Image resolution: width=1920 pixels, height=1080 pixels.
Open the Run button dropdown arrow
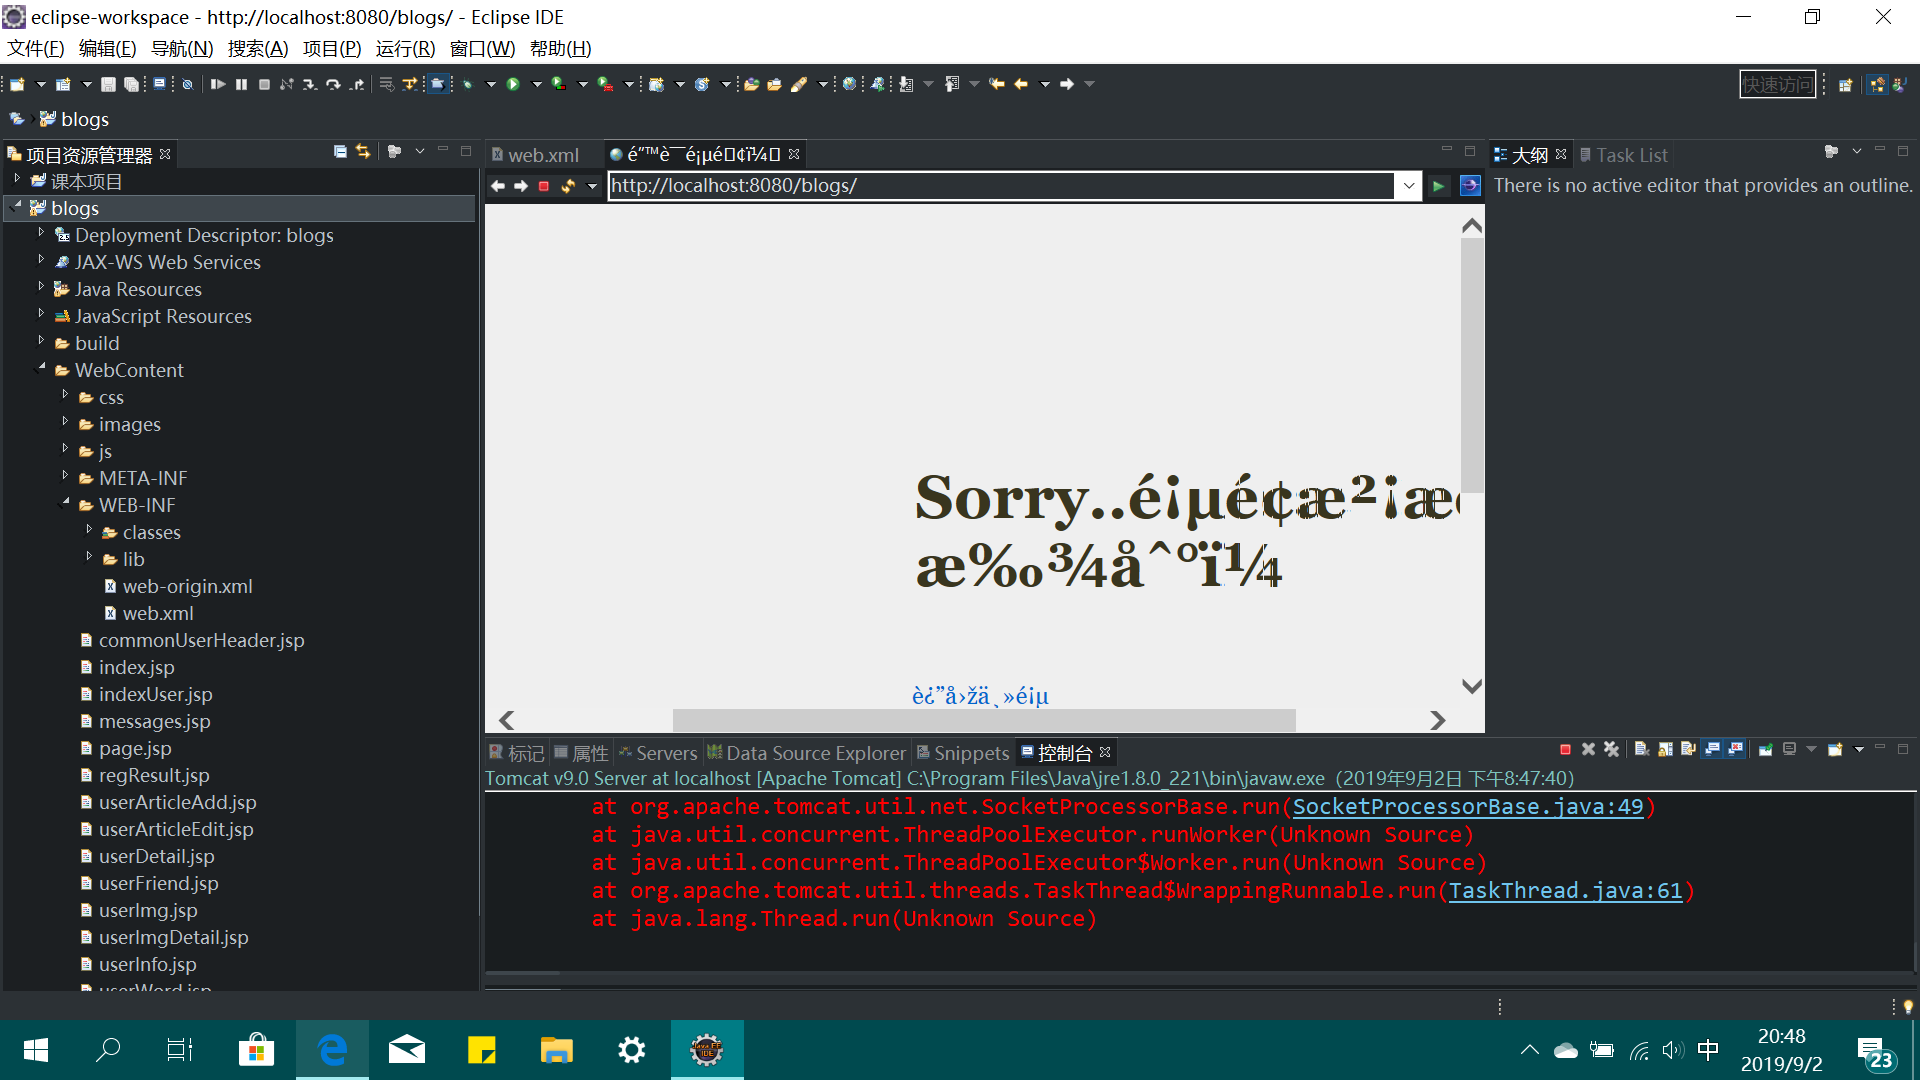537,85
